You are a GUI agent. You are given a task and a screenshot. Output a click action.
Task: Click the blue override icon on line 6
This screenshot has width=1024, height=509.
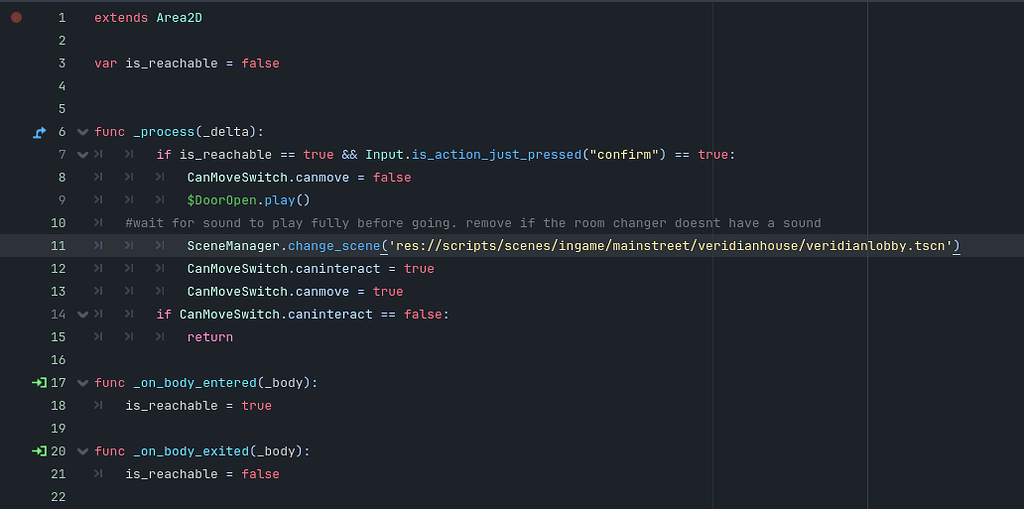tap(40, 132)
